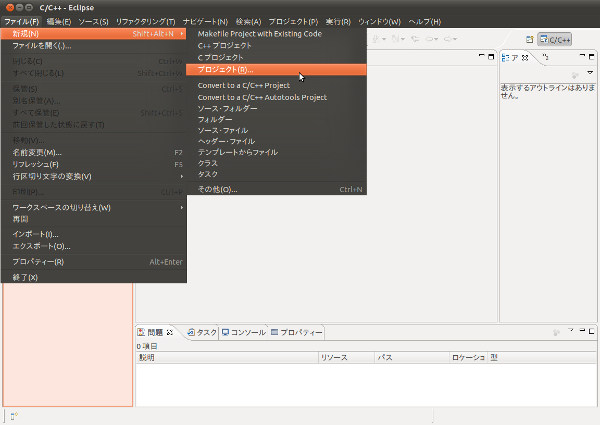The width and height of the screenshot is (600, 425).
Task: Create a new ソース・フォルダー
Action: tap(276, 109)
